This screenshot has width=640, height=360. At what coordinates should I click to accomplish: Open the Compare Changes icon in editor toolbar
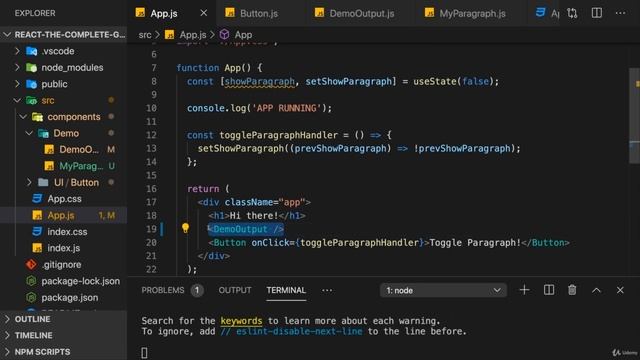tap(572, 13)
